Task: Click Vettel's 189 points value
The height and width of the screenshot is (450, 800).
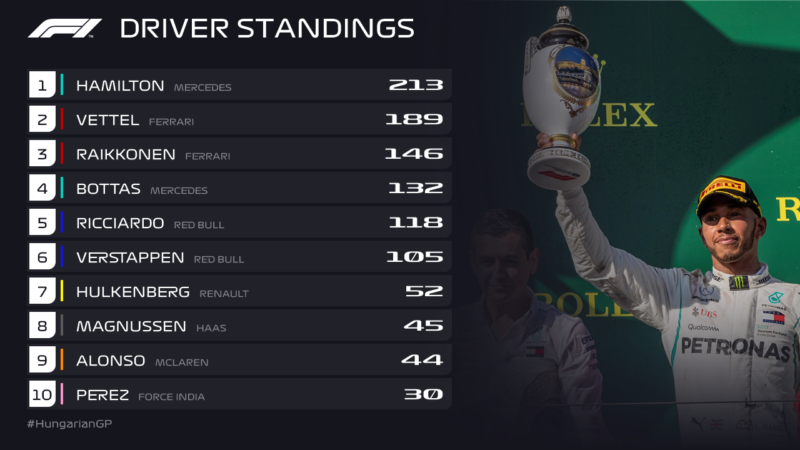Action: 414,119
